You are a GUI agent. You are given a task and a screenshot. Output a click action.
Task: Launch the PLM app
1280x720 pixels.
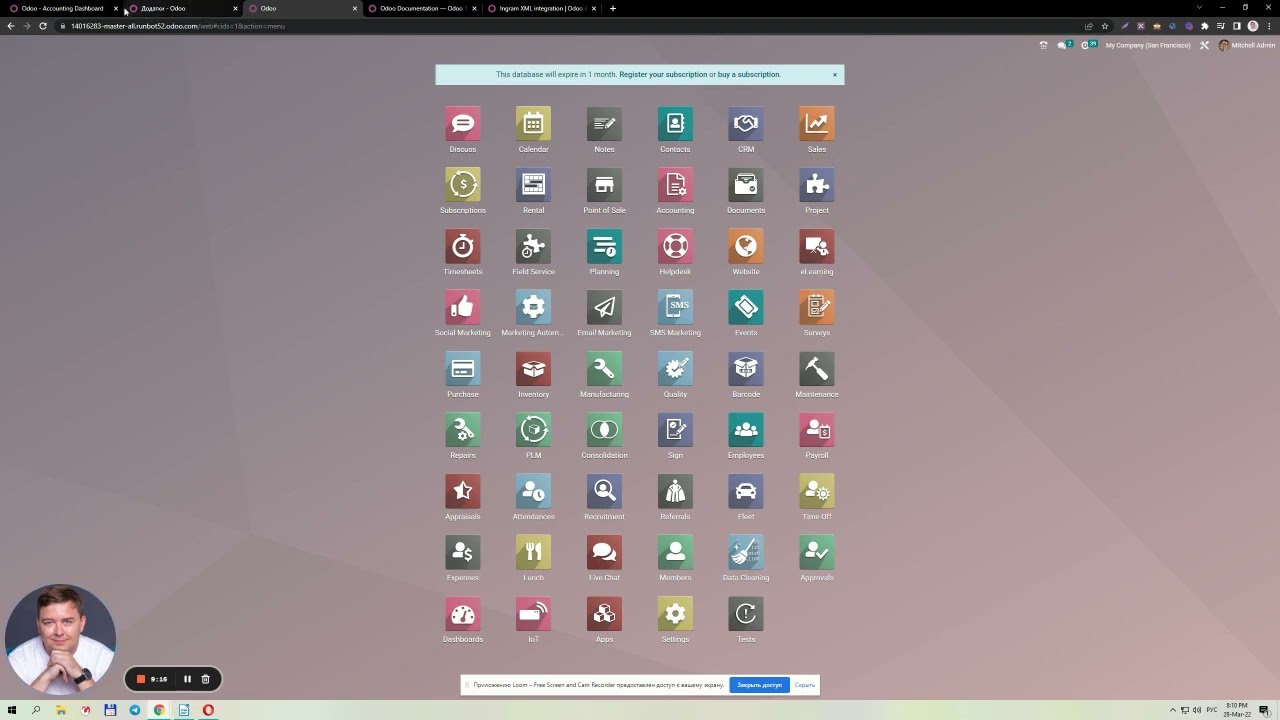click(x=534, y=430)
